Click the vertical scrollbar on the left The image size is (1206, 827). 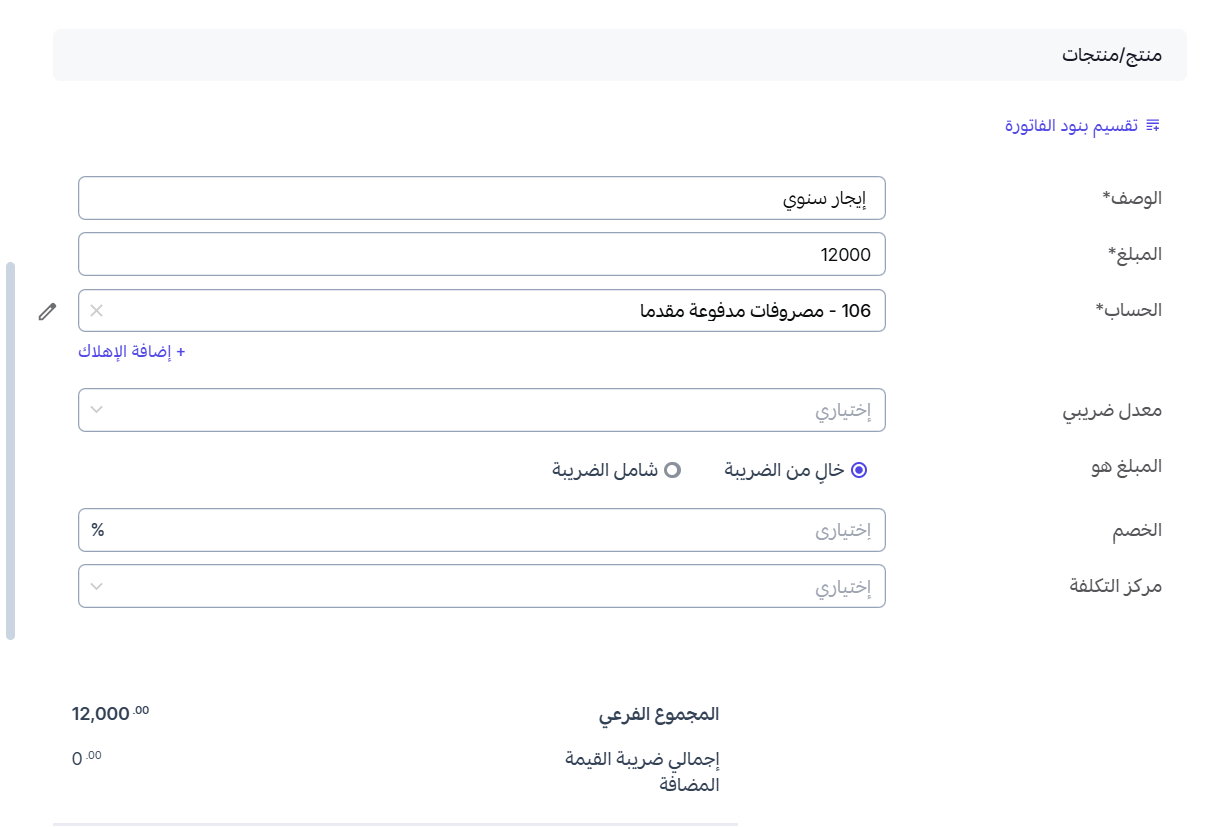point(10,450)
